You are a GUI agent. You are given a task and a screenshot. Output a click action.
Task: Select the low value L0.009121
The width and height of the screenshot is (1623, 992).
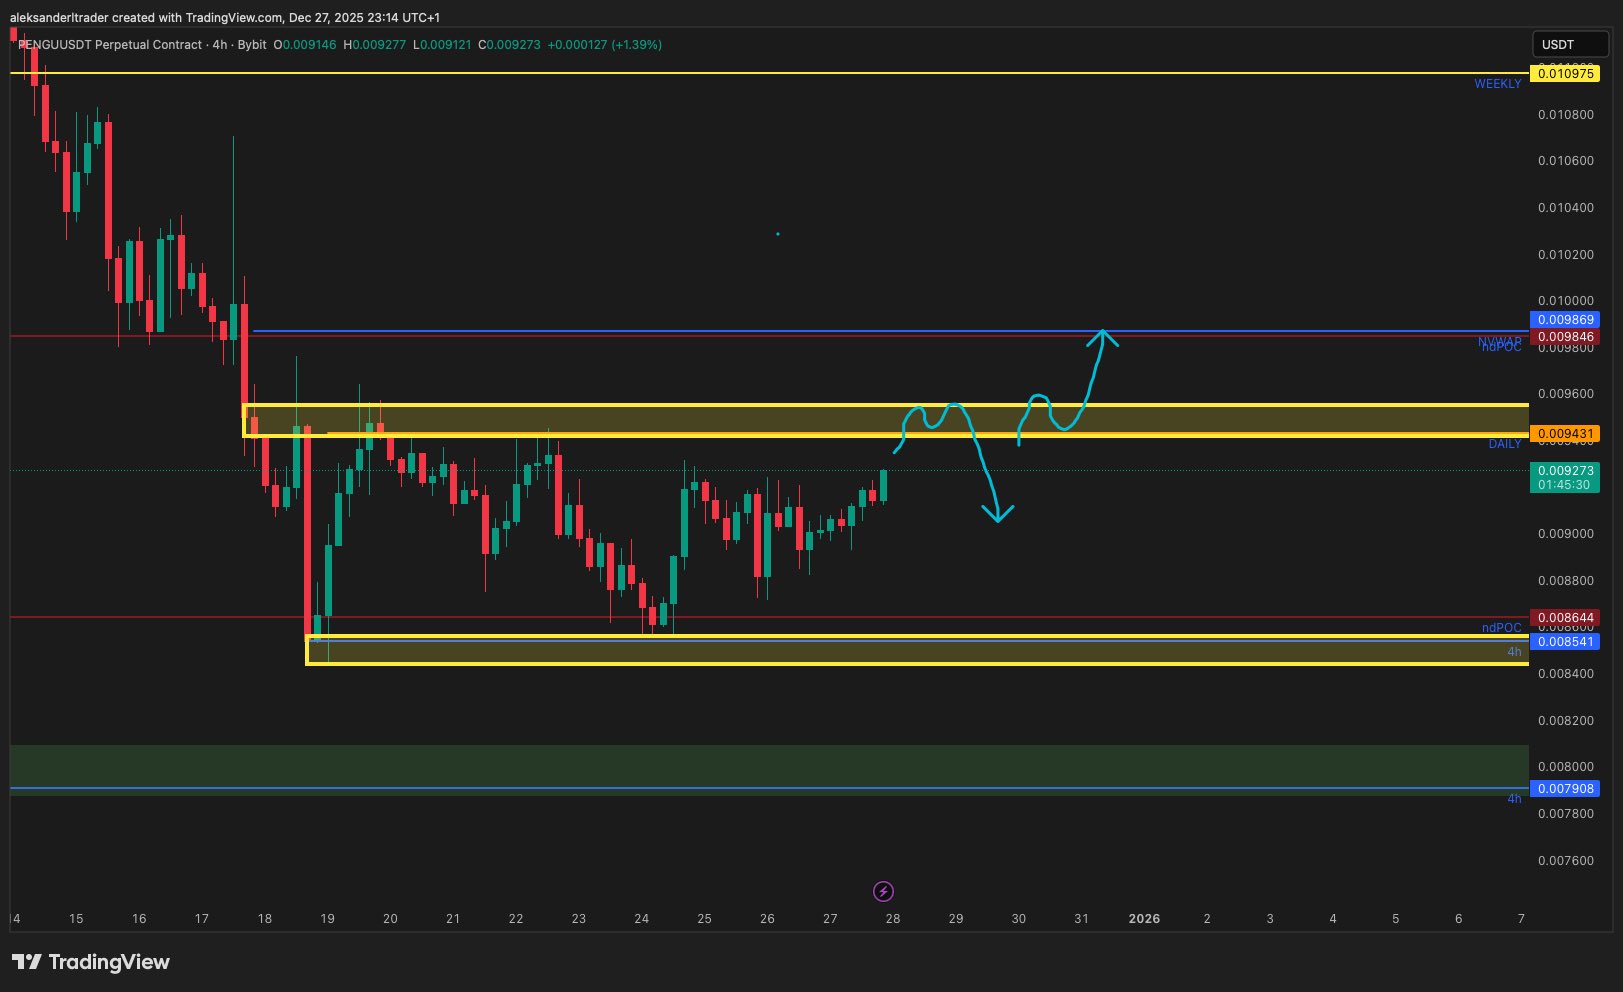coord(442,45)
